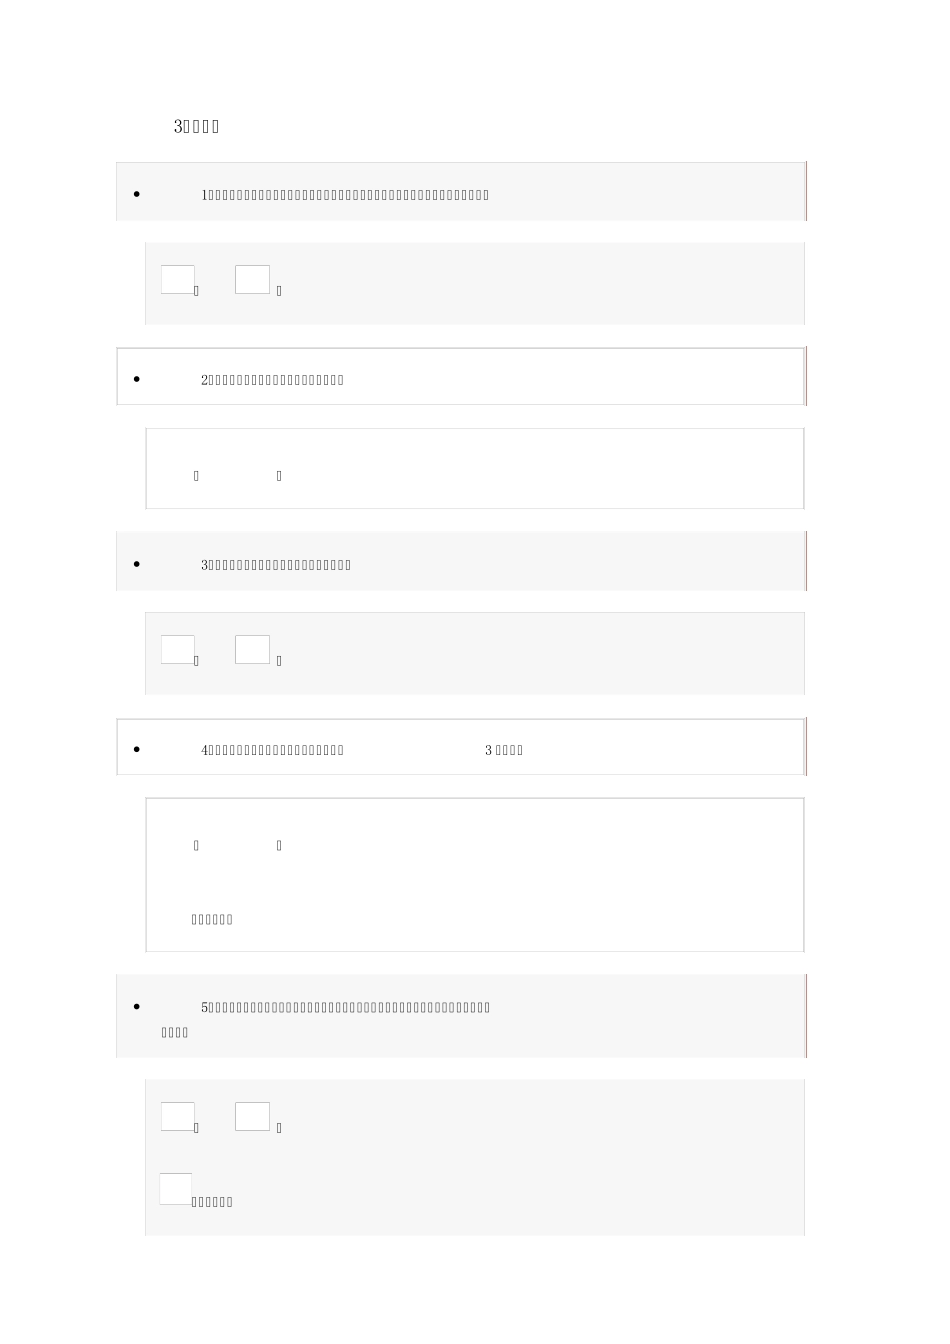Click the question 3 text line
950x1344 pixels.
276,565
